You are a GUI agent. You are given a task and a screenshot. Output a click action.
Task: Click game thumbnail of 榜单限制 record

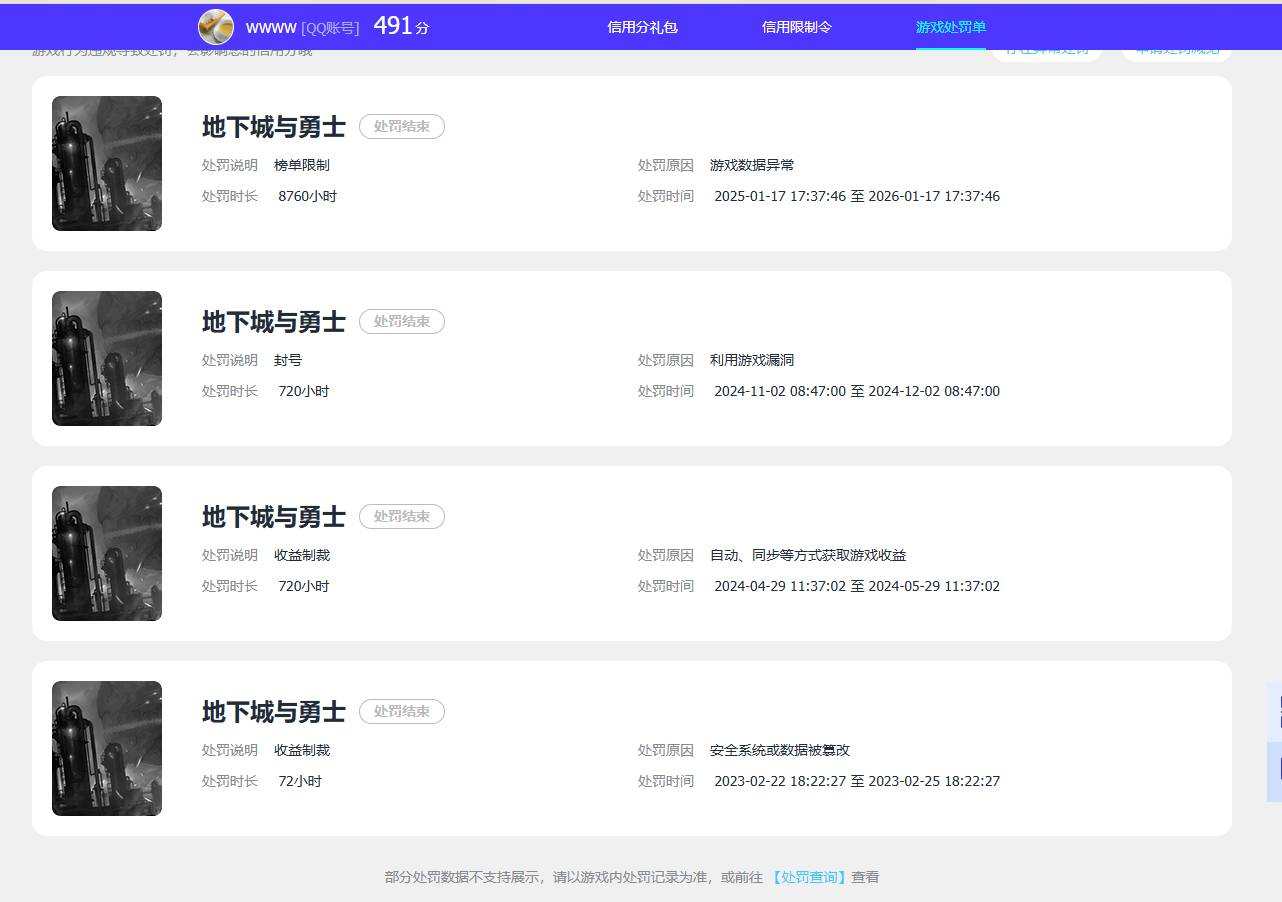click(x=107, y=163)
